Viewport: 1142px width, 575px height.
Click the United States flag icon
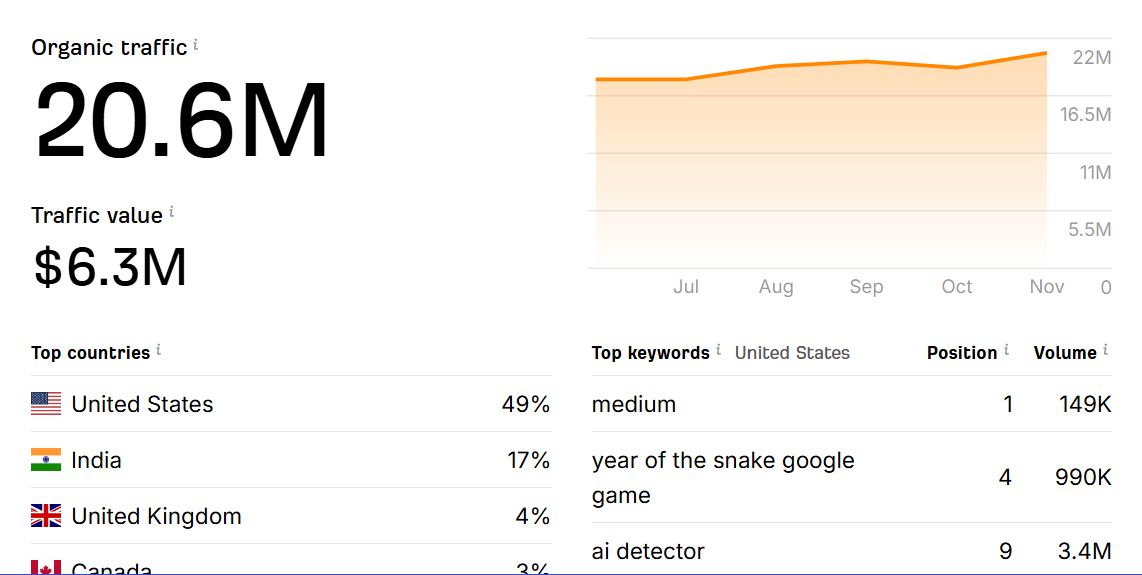click(46, 404)
